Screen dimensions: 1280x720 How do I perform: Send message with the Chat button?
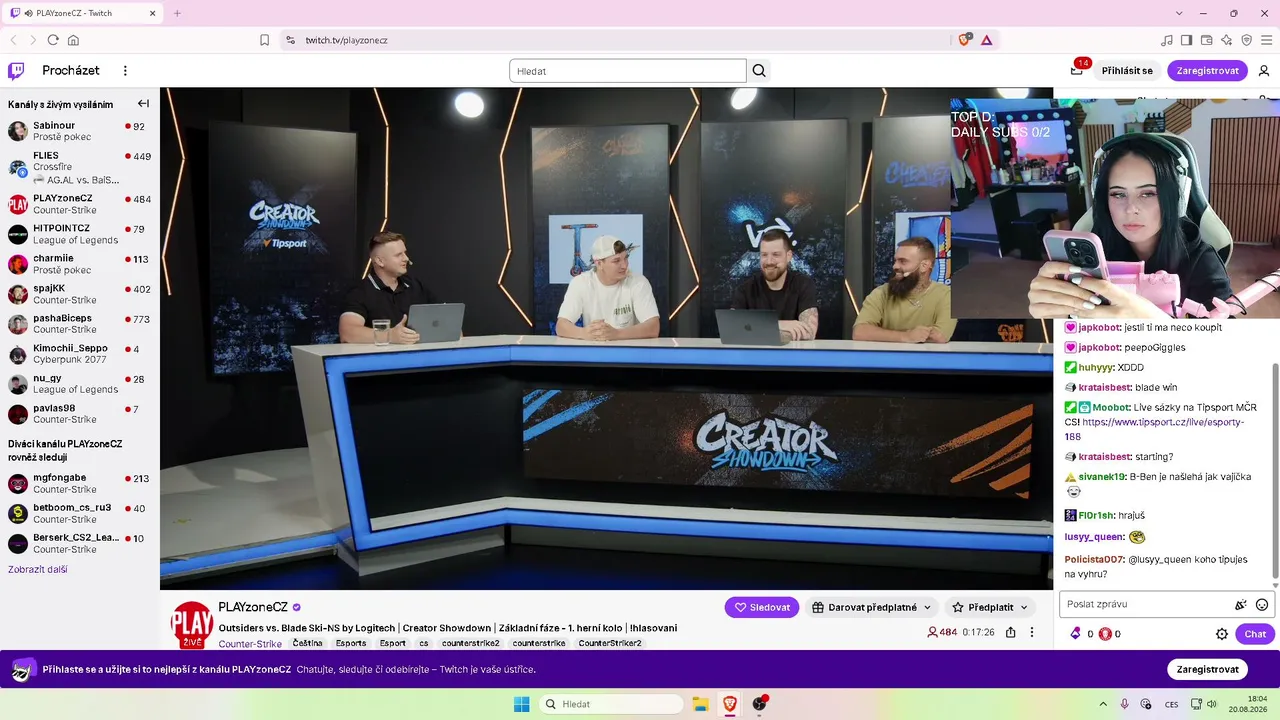point(1255,634)
